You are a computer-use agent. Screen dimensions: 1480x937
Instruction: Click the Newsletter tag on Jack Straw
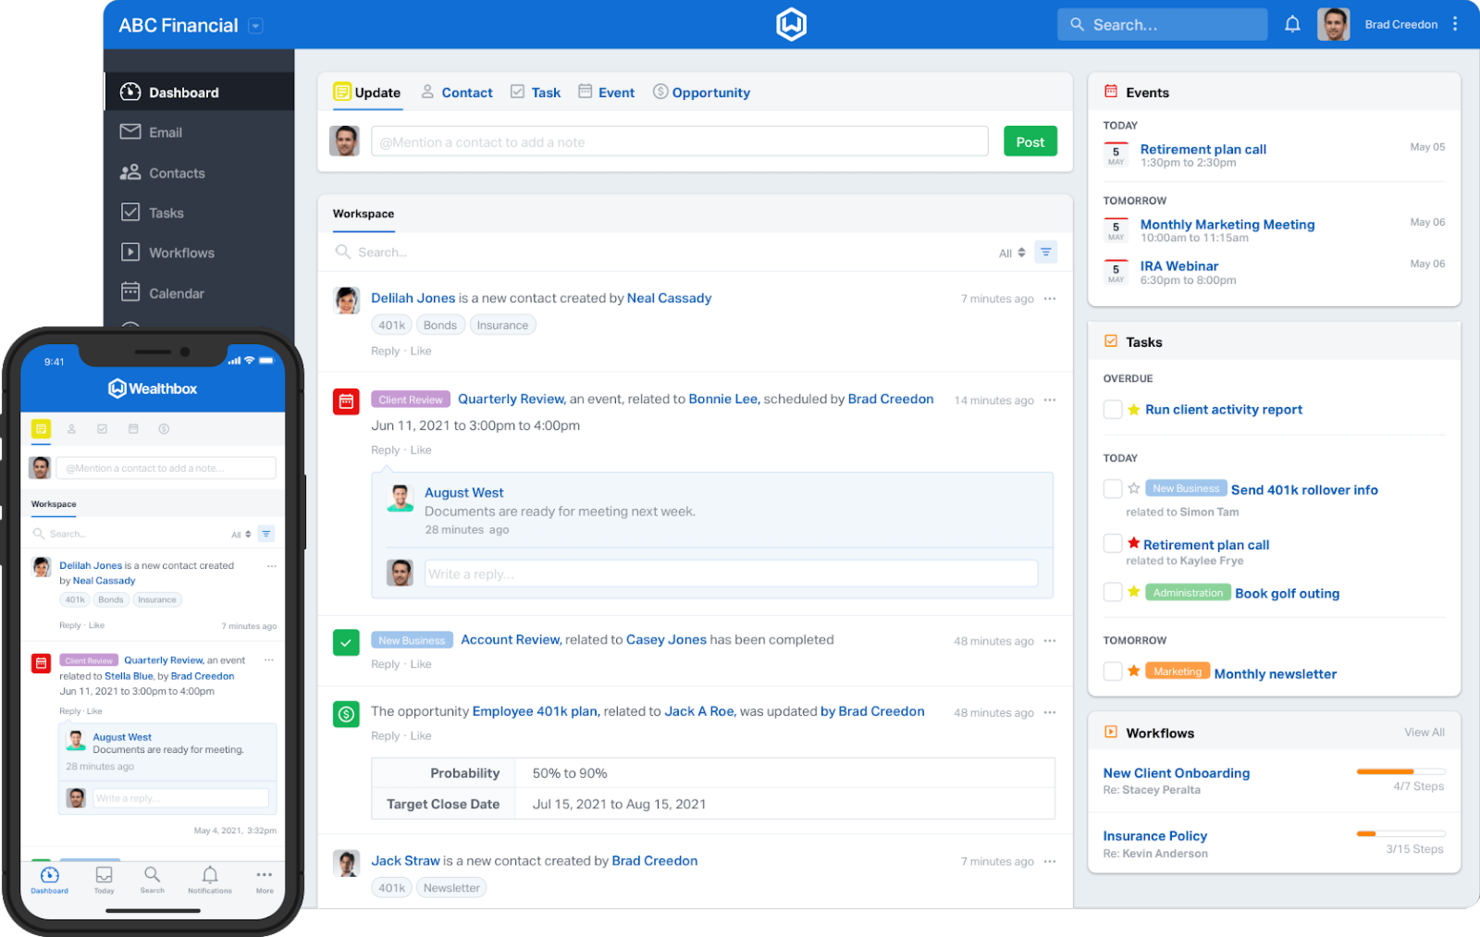coord(451,888)
